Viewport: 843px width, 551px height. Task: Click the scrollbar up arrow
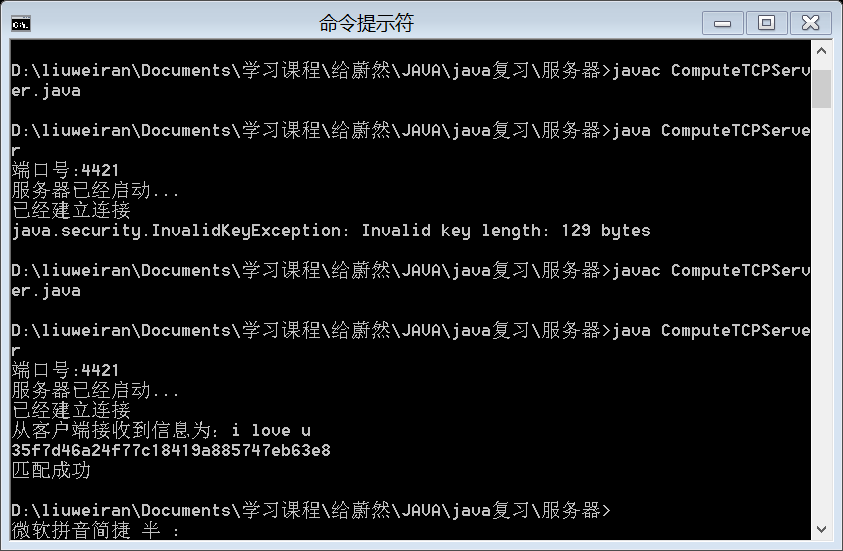pos(821,51)
